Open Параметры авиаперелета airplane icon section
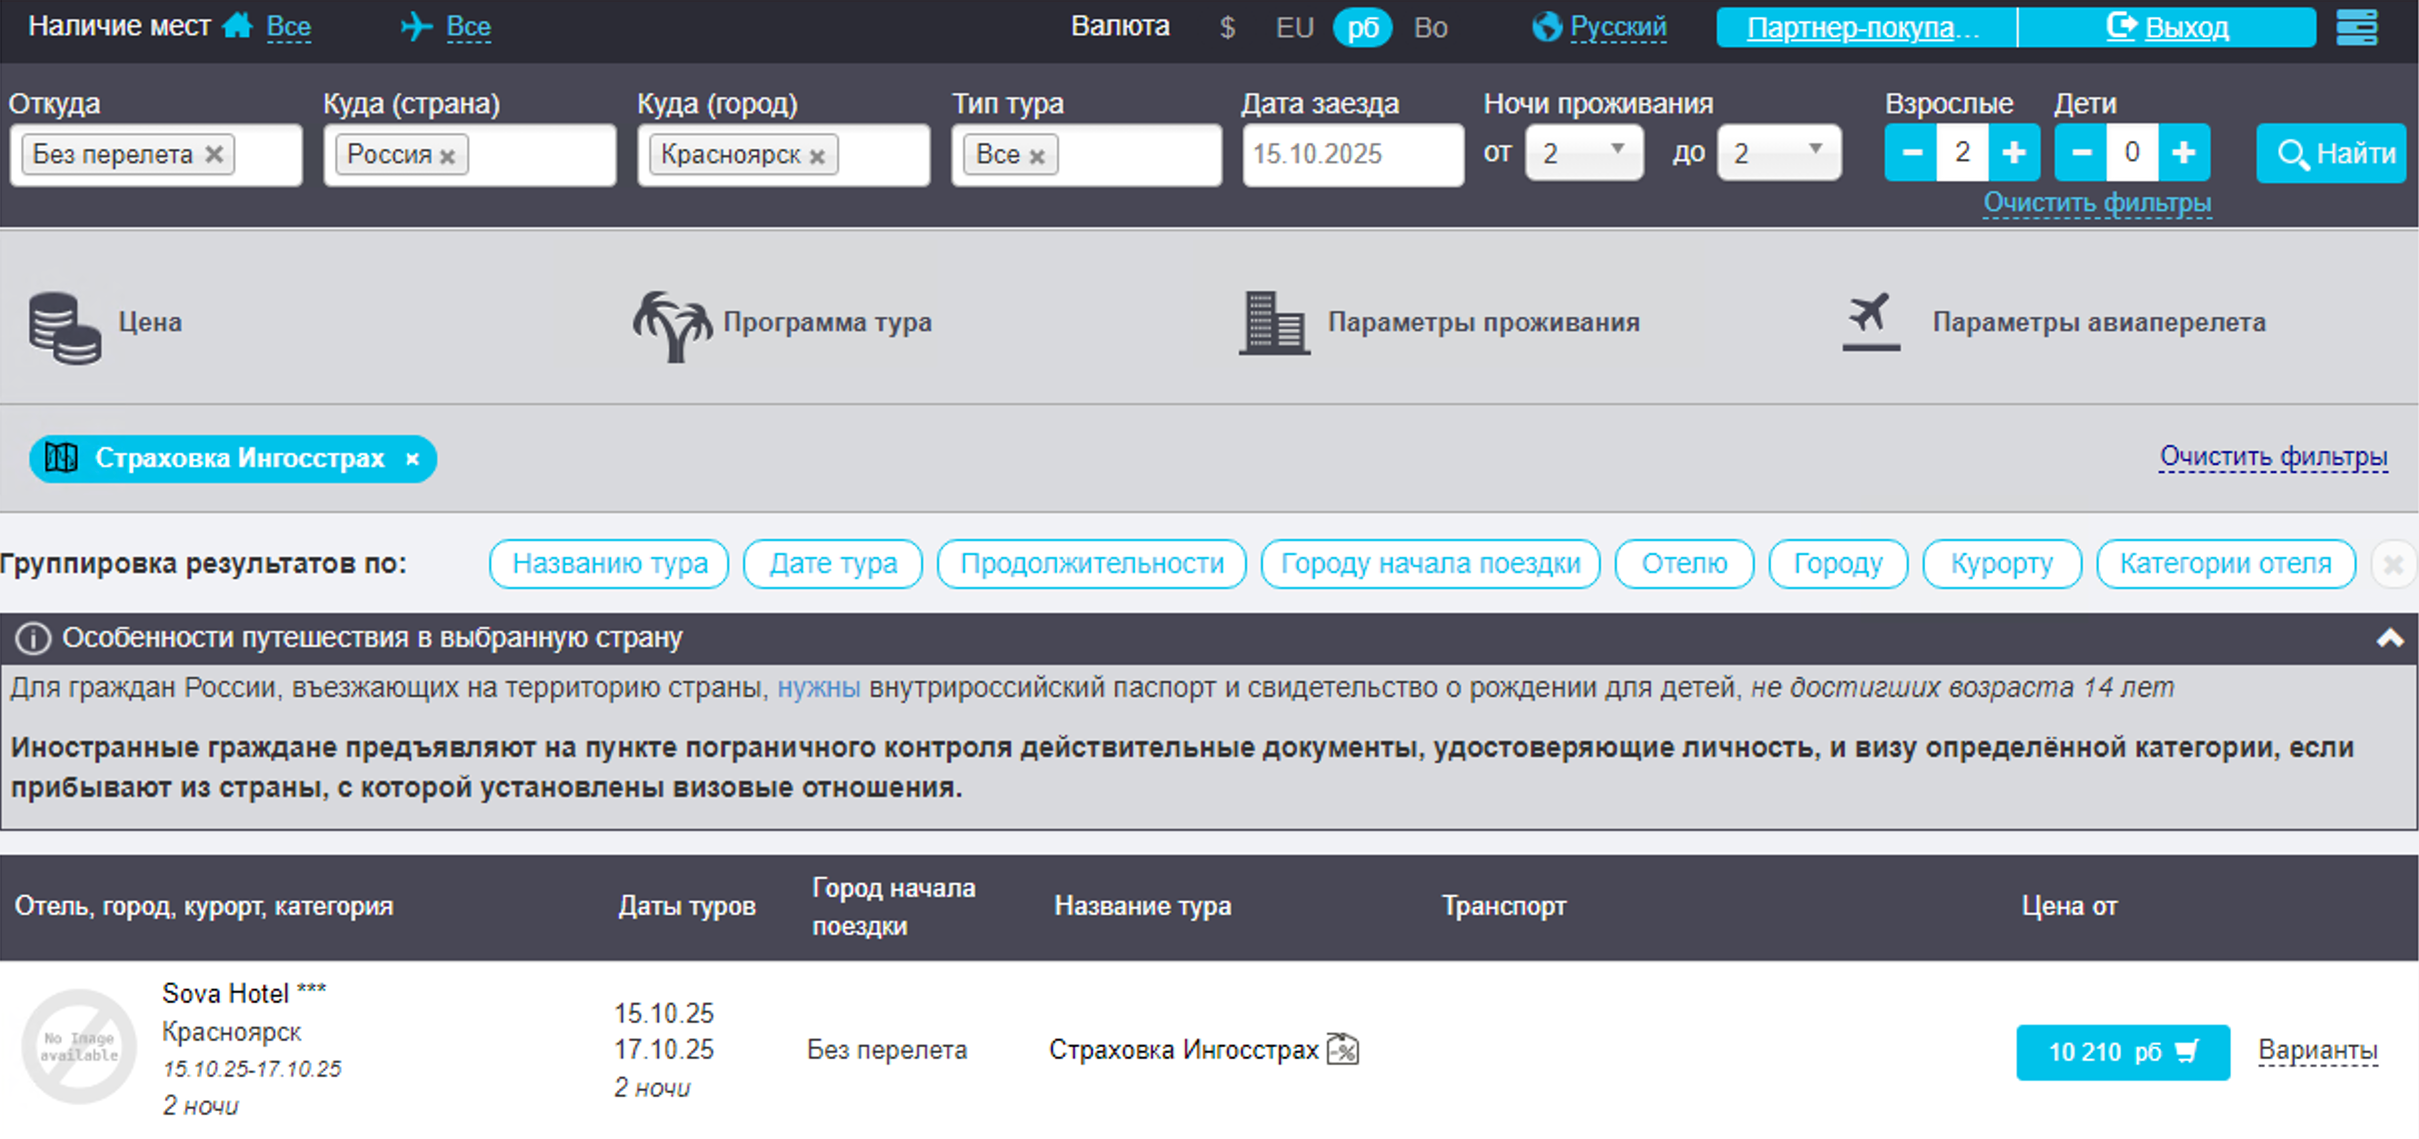This screenshot has width=2419, height=1139. click(2054, 323)
